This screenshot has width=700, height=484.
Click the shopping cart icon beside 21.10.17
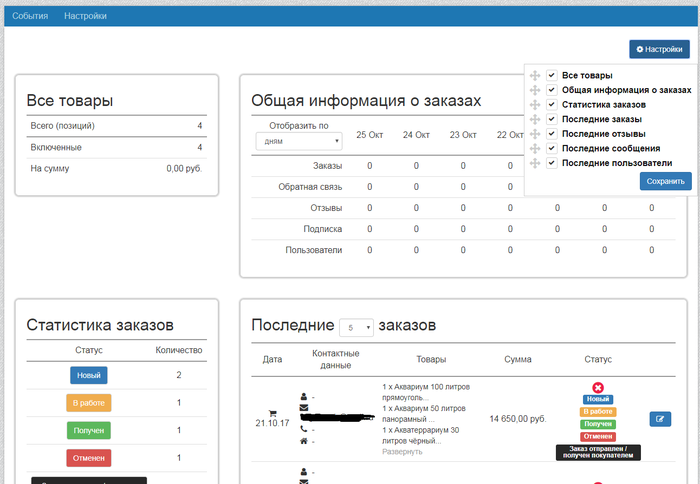pos(272,412)
